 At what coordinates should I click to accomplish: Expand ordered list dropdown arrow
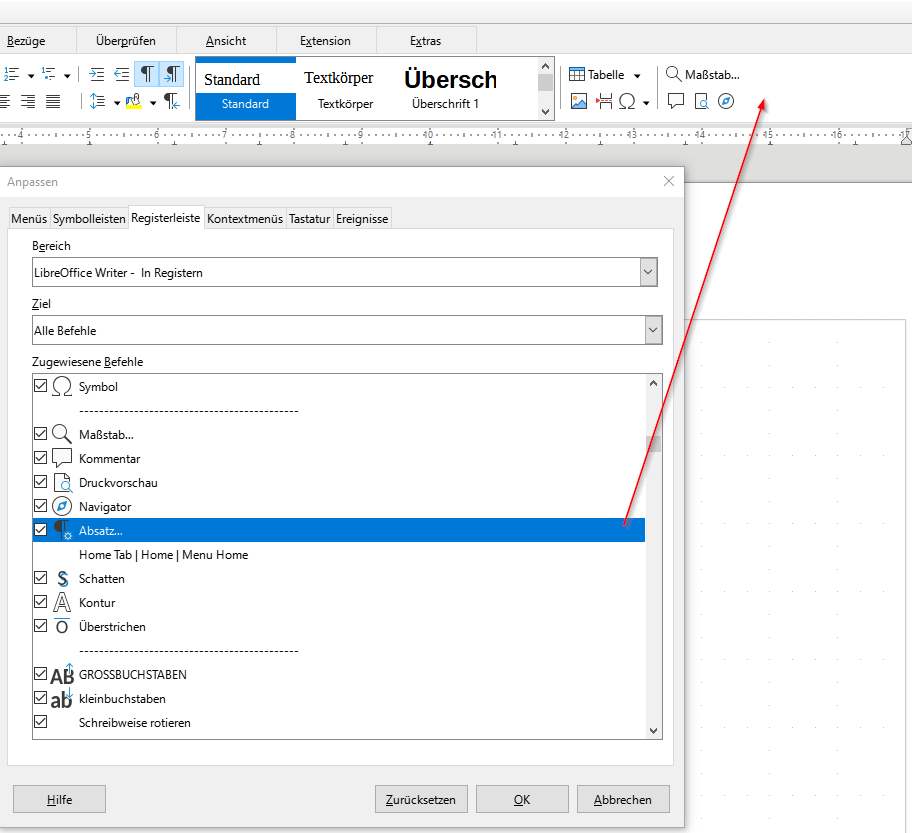click(31, 76)
